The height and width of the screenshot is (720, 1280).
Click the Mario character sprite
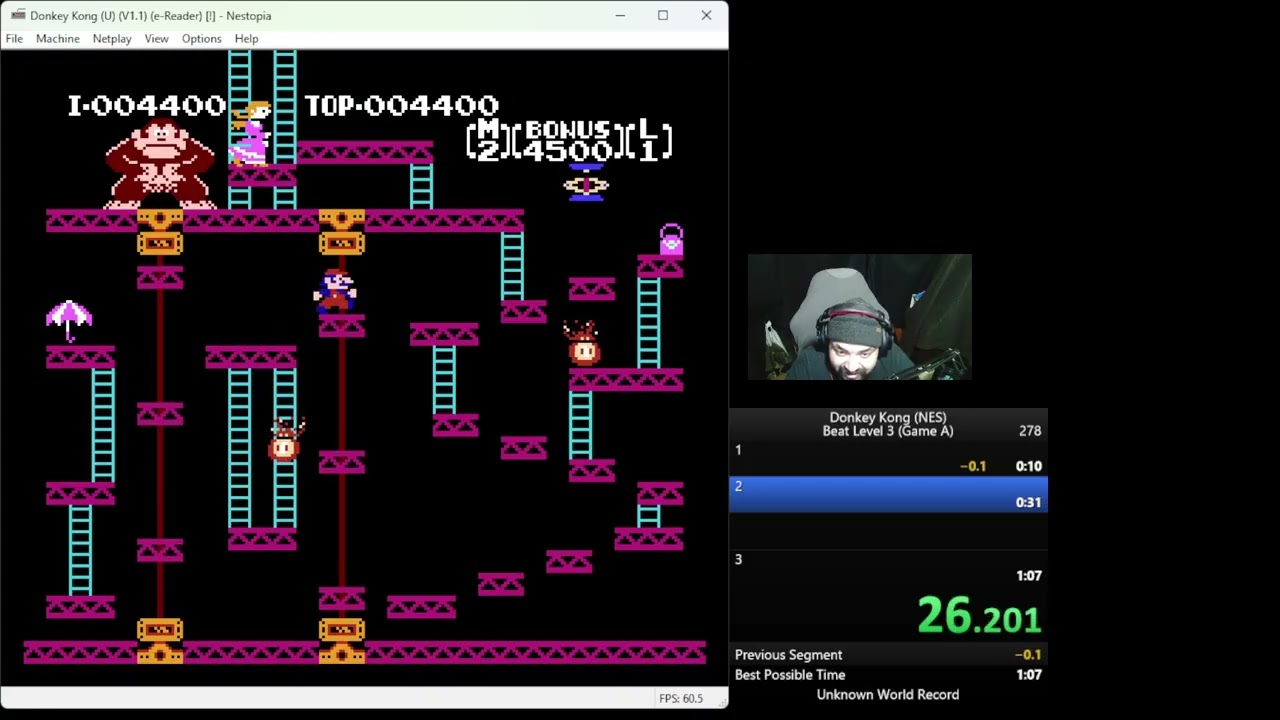pyautogui.click(x=335, y=291)
